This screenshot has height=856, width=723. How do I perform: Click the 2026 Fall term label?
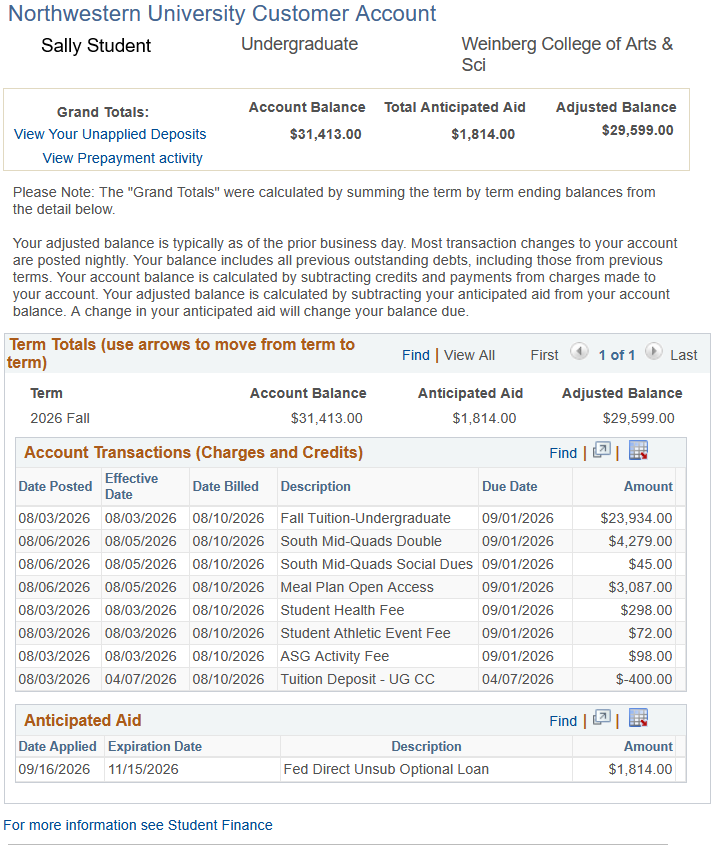click(60, 418)
